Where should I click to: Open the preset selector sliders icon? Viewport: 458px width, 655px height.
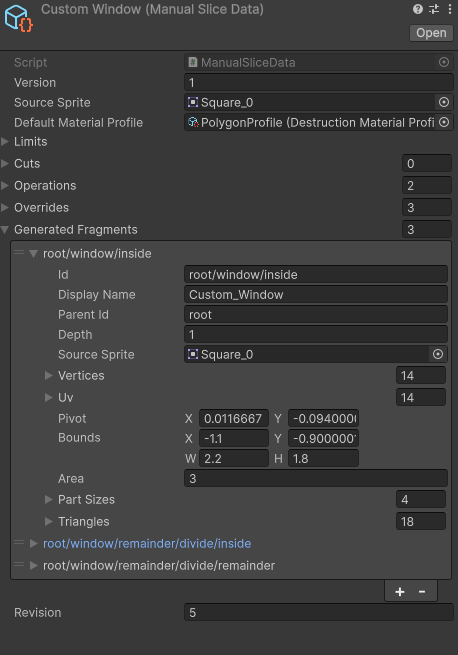434,9
